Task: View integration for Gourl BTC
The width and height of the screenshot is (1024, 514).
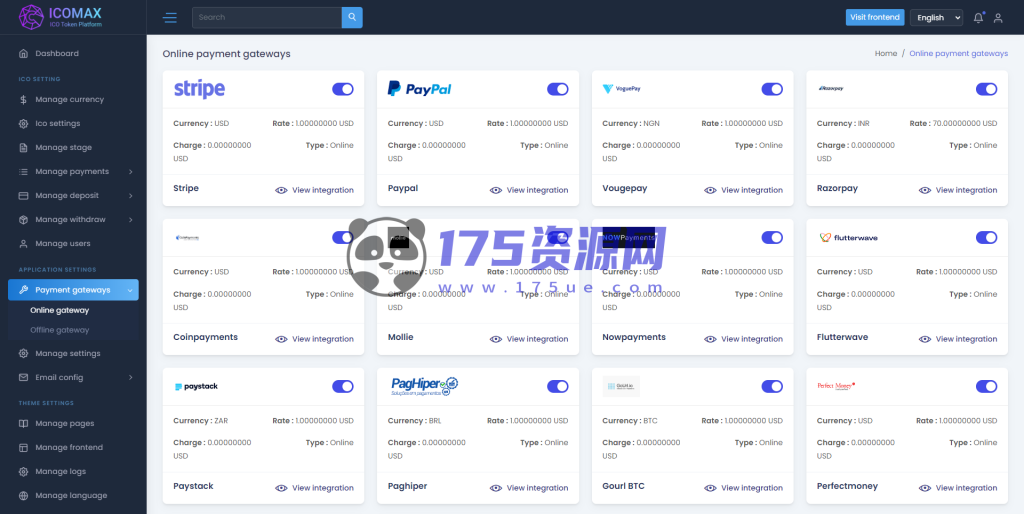Action: click(744, 488)
